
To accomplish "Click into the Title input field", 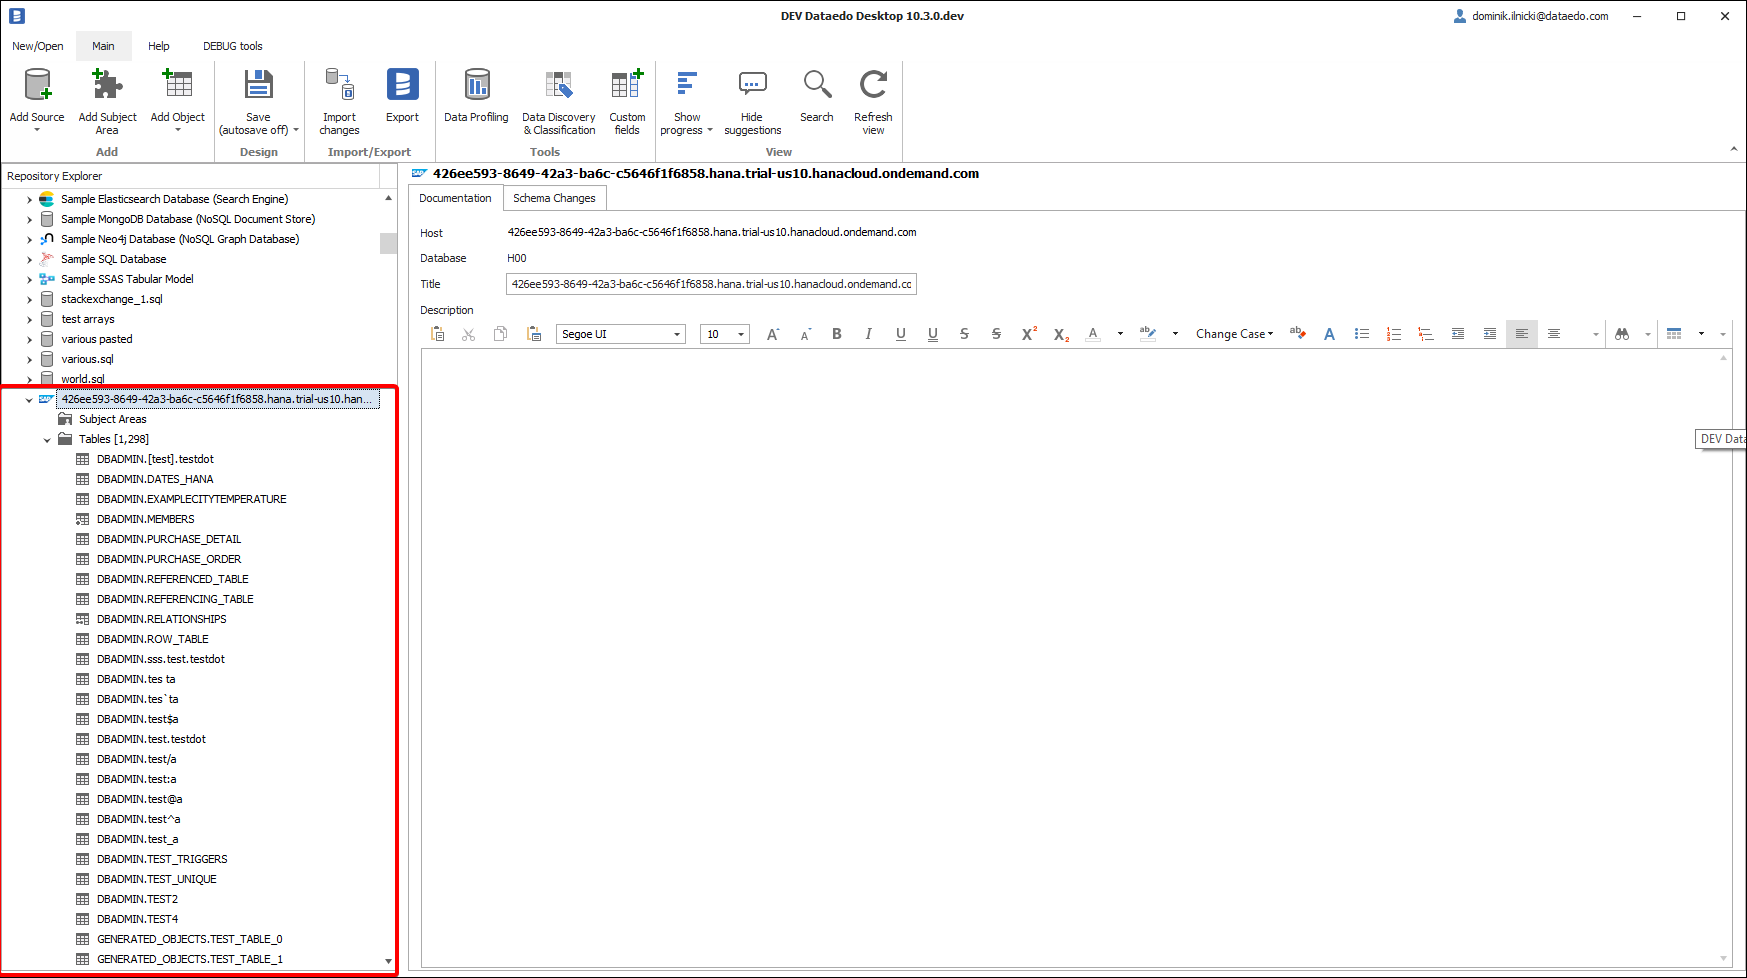I will pyautogui.click(x=710, y=284).
